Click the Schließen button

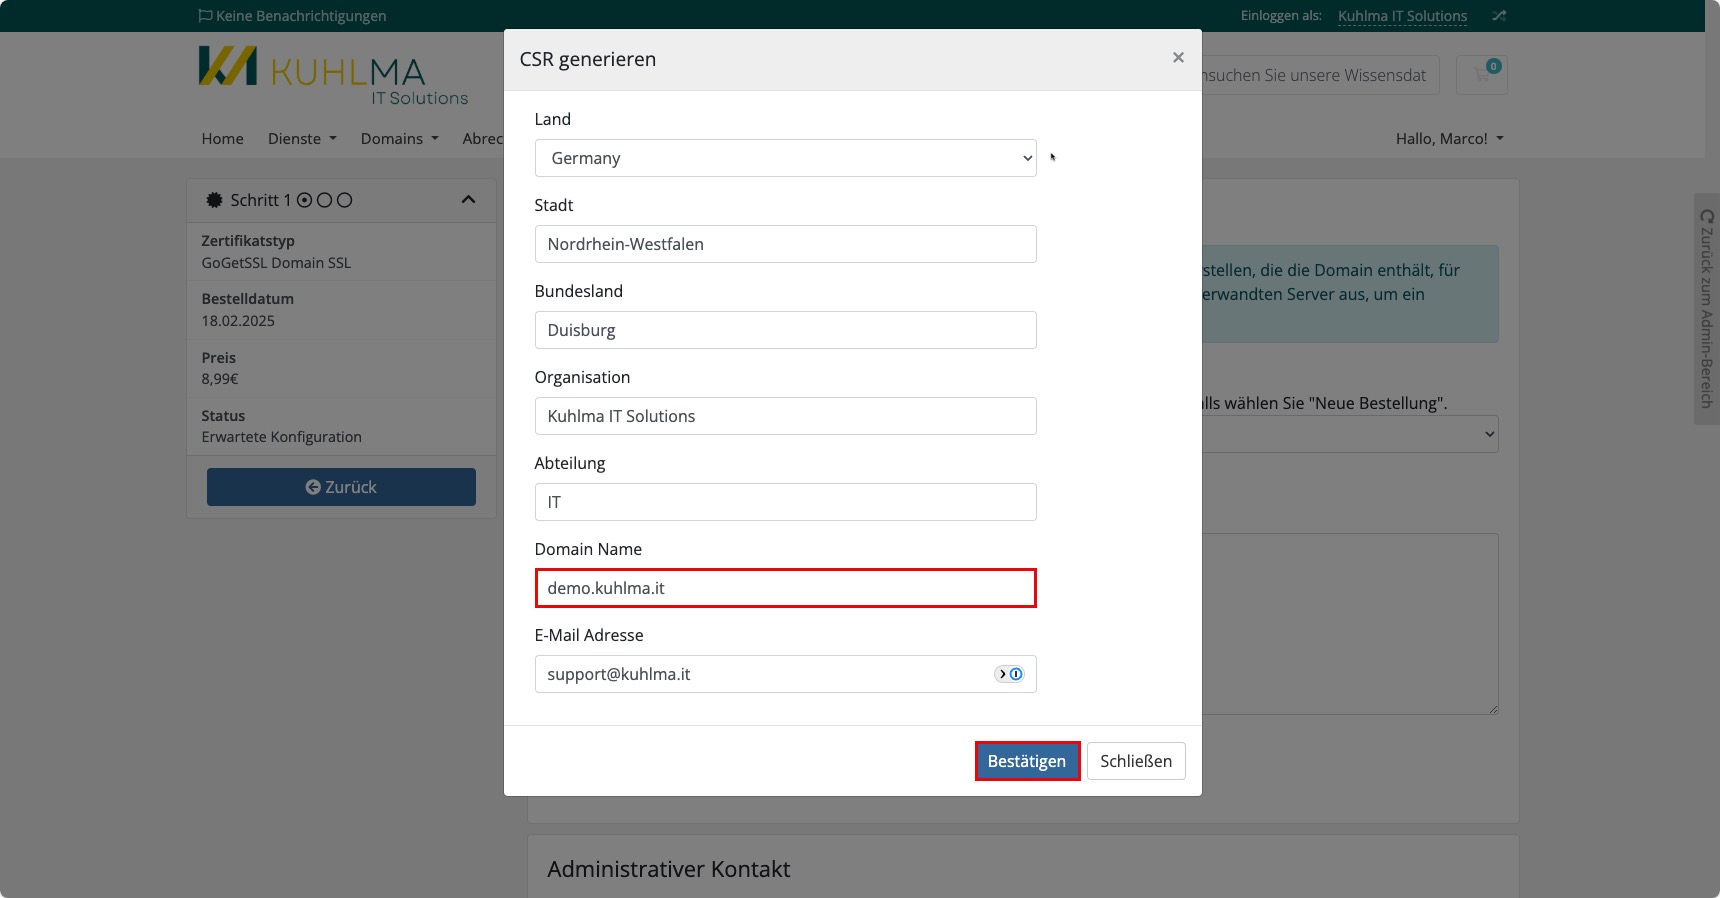coord(1136,761)
